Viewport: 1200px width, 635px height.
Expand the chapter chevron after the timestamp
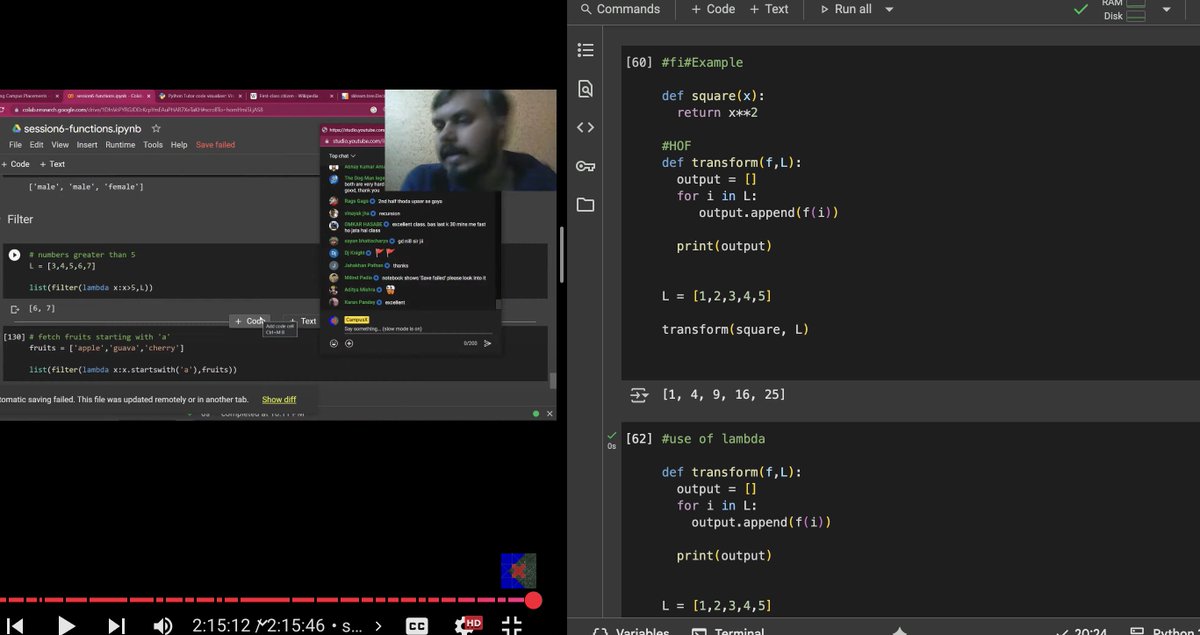[x=378, y=626]
